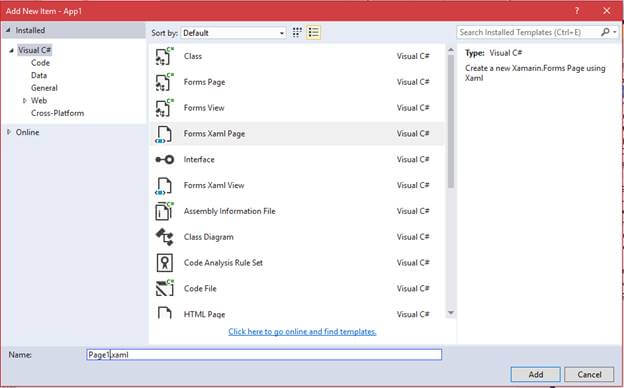Image resolution: width=624 pixels, height=388 pixels.
Task: Click the Name text field
Action: pos(264,355)
